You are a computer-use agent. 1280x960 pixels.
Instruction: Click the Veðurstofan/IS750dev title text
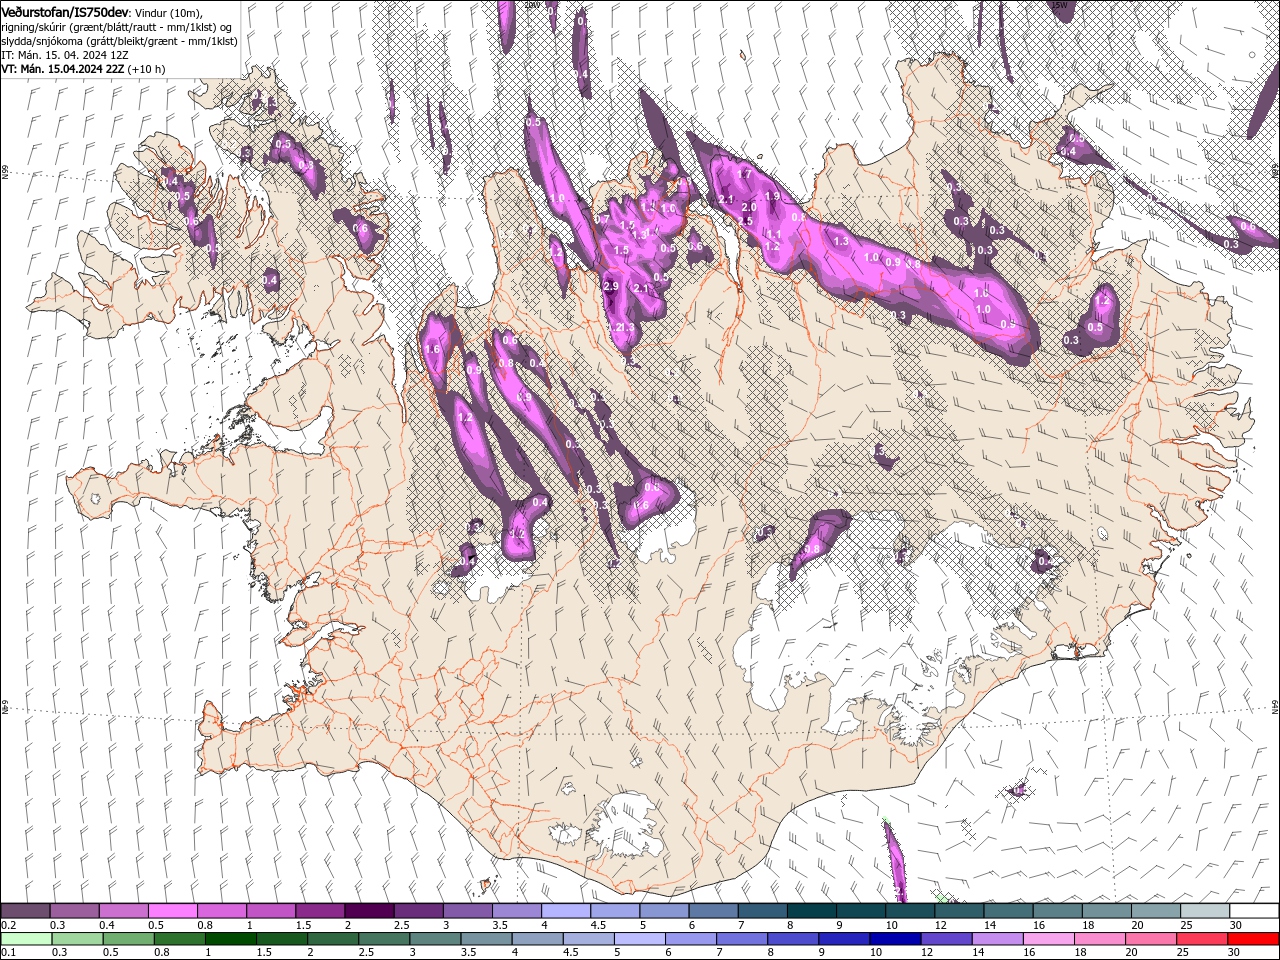[65, 11]
